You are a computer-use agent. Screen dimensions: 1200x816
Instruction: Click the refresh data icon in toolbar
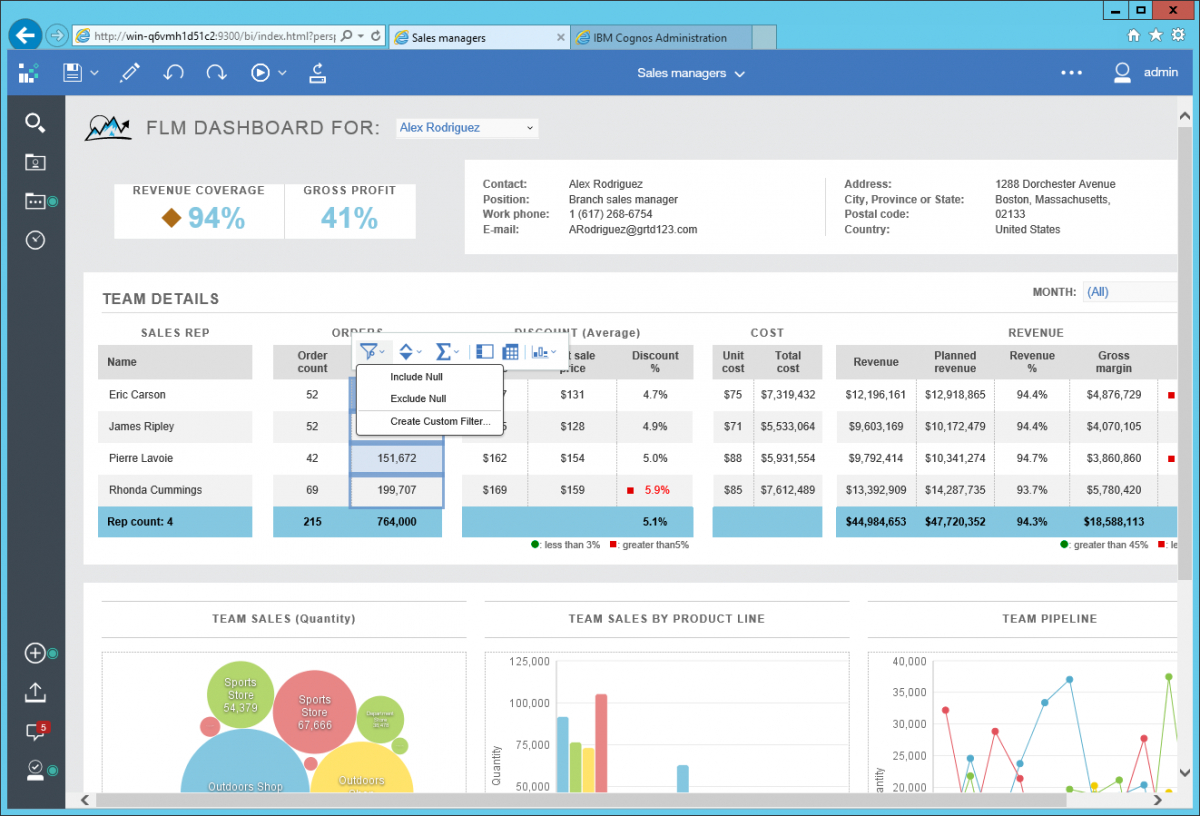tap(317, 72)
